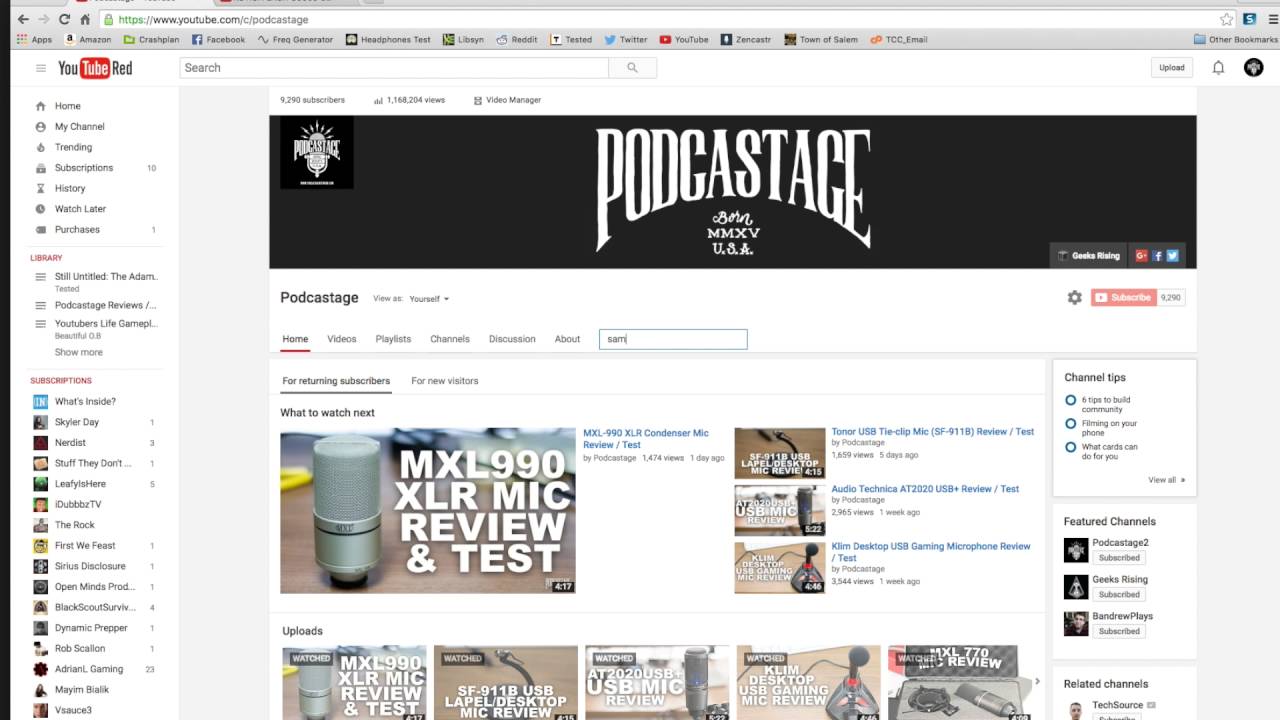
Task: Toggle Subscribed for BandrewPlays
Action: pos(1119,631)
